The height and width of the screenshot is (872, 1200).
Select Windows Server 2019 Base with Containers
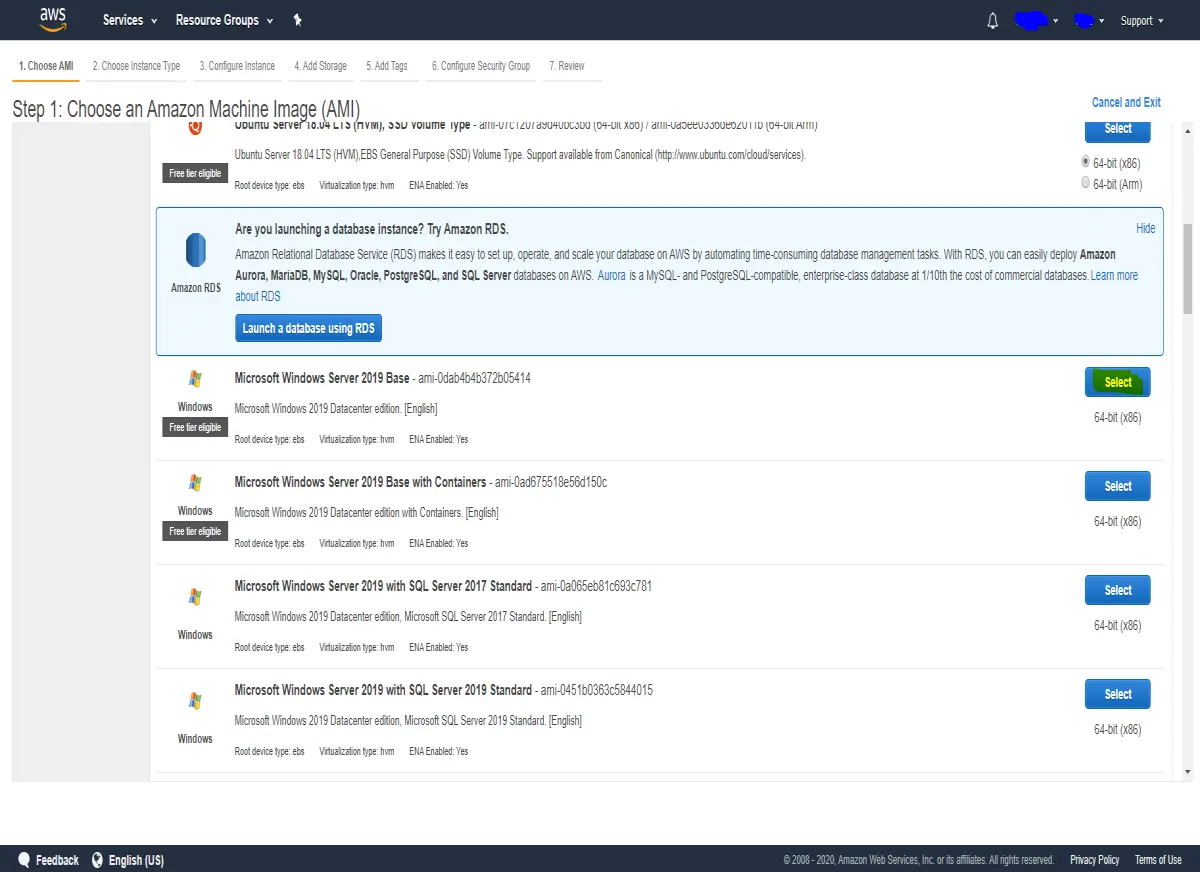(x=1118, y=486)
